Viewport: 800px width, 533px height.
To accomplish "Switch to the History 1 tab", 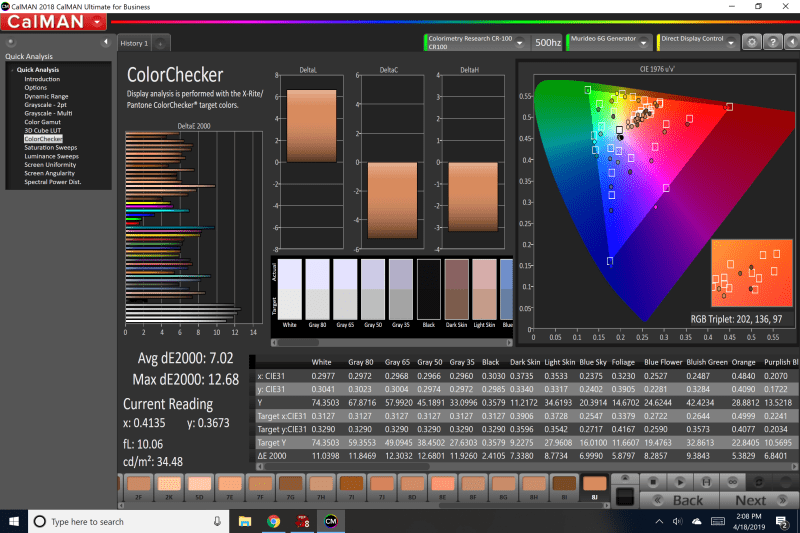I will pos(134,43).
